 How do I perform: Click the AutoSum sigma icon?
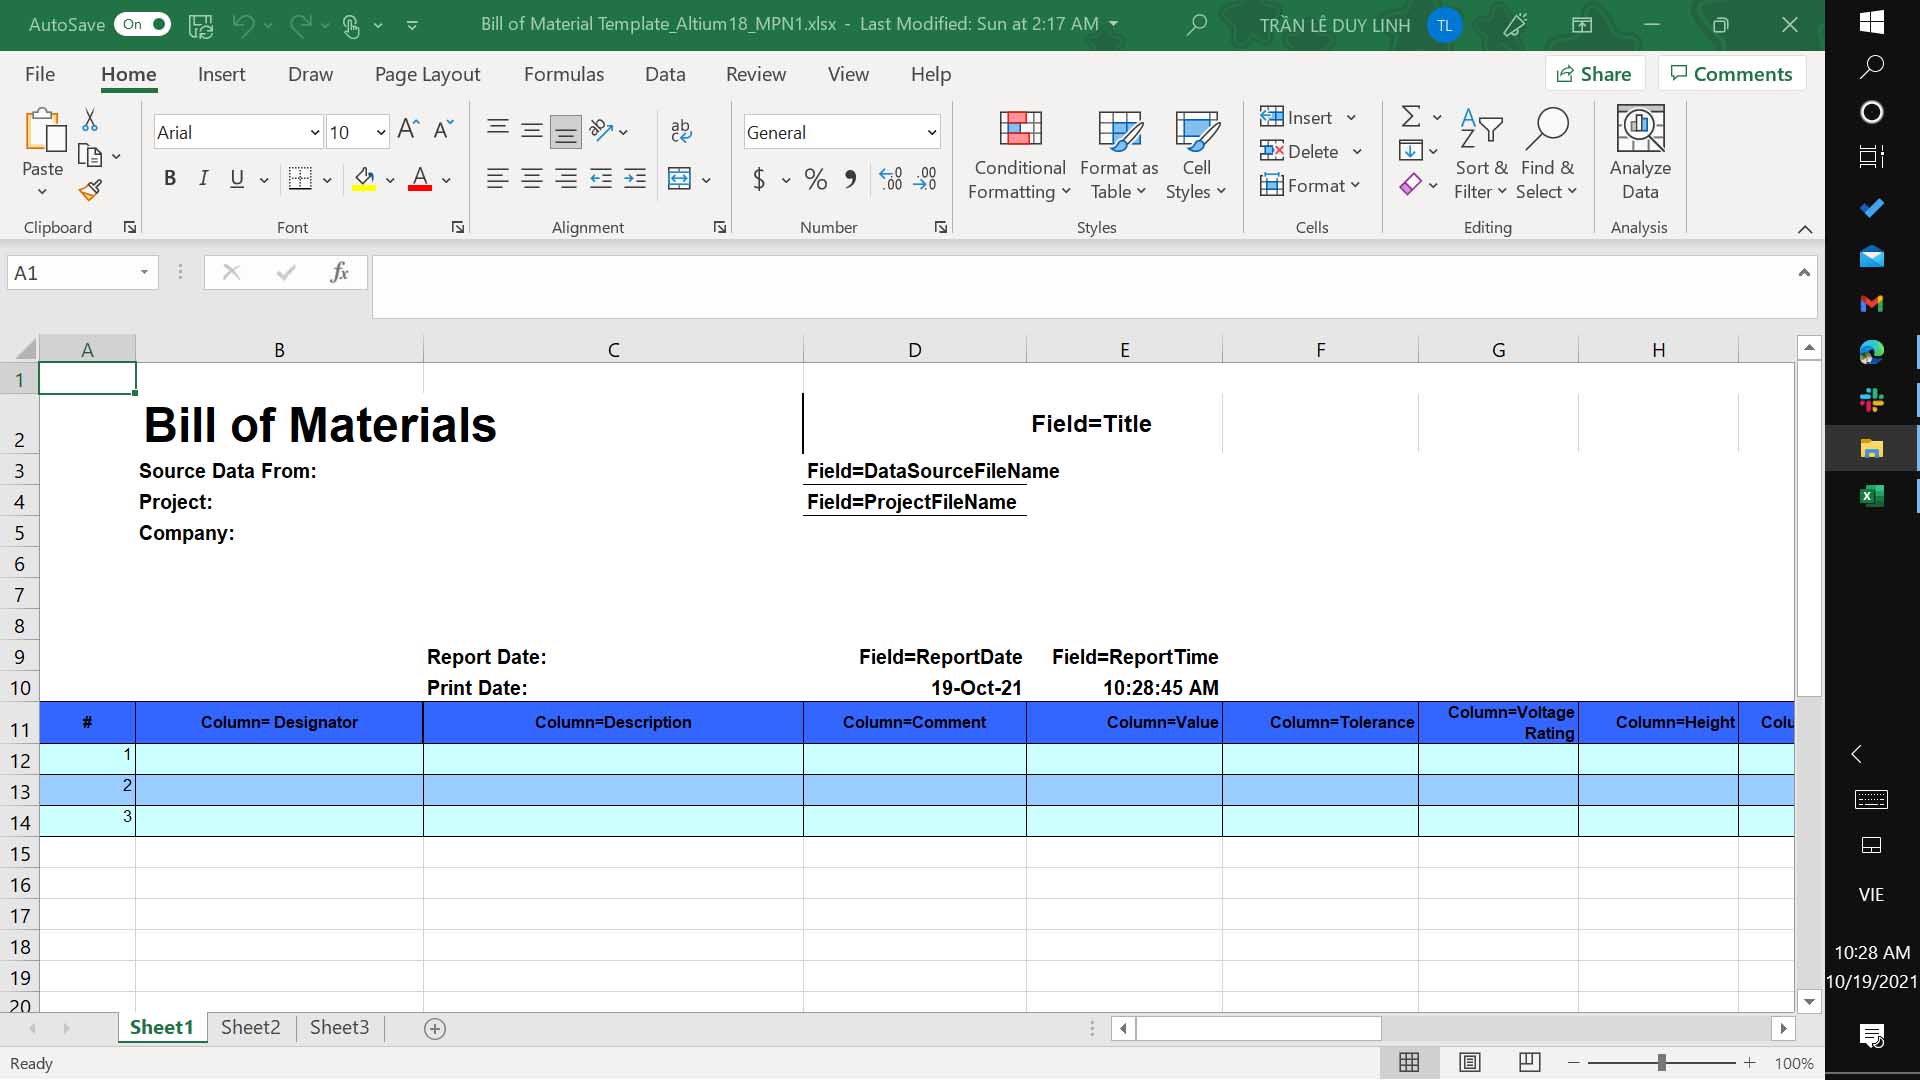[1410, 117]
